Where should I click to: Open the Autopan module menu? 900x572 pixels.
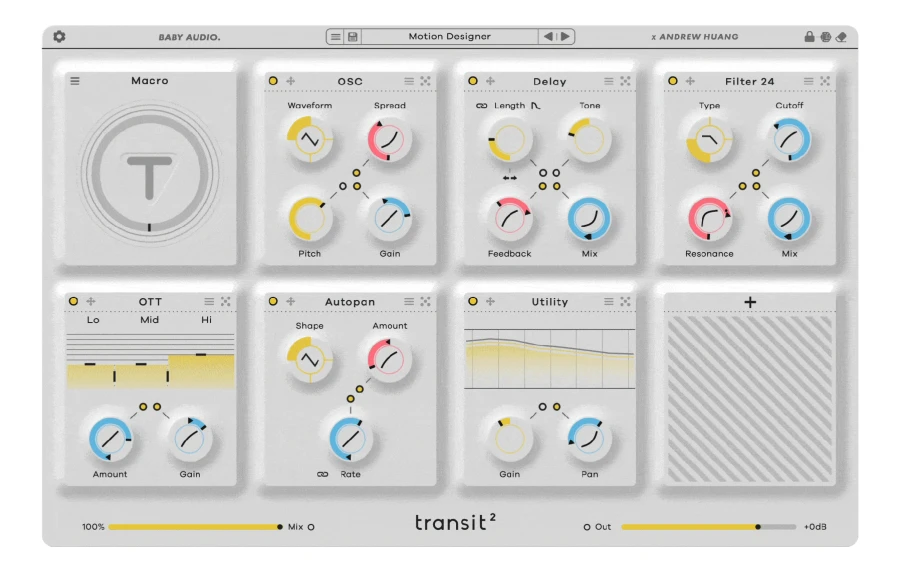coord(409,301)
